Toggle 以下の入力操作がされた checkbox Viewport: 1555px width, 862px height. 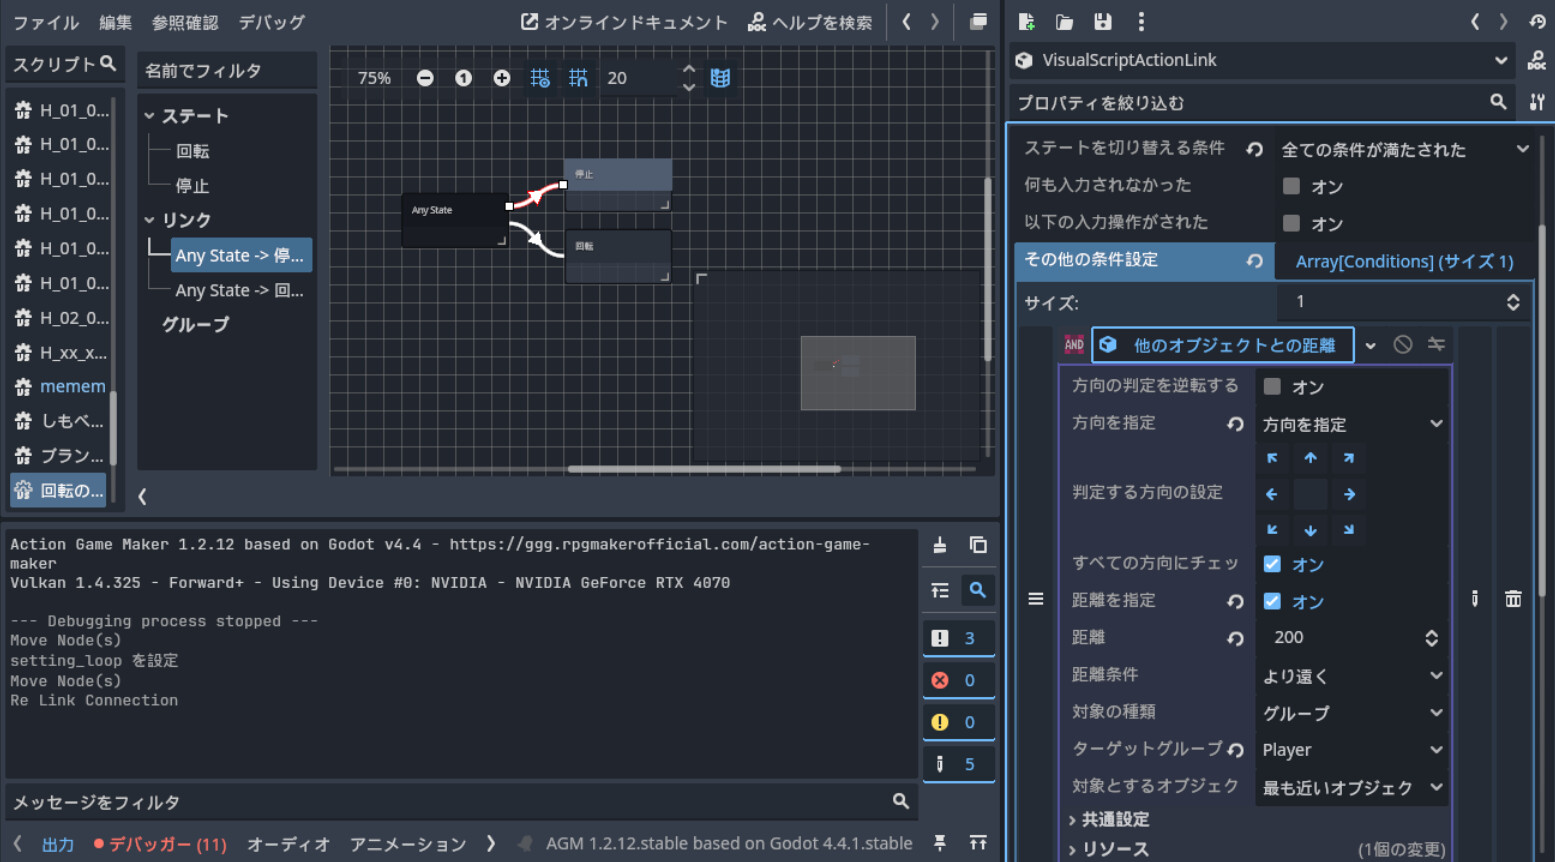(1292, 223)
